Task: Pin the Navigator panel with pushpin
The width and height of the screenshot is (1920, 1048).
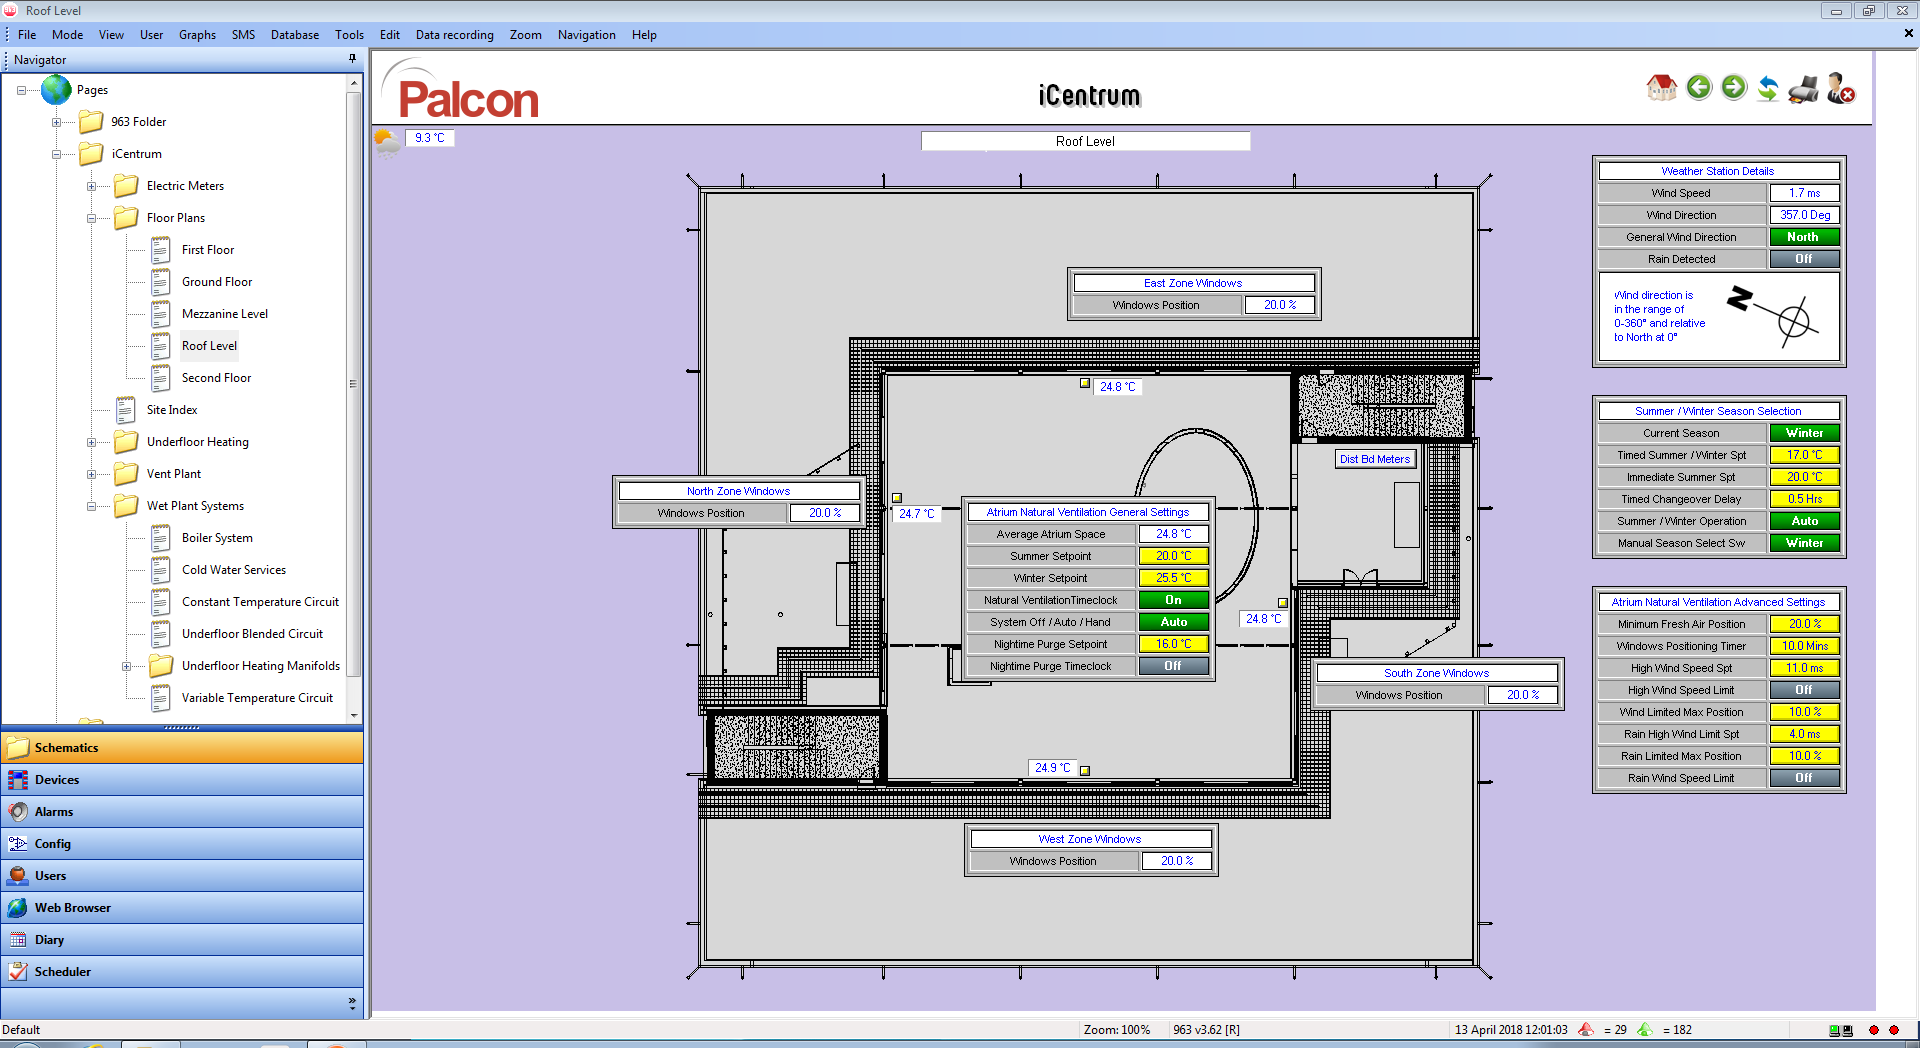Action: pos(352,59)
